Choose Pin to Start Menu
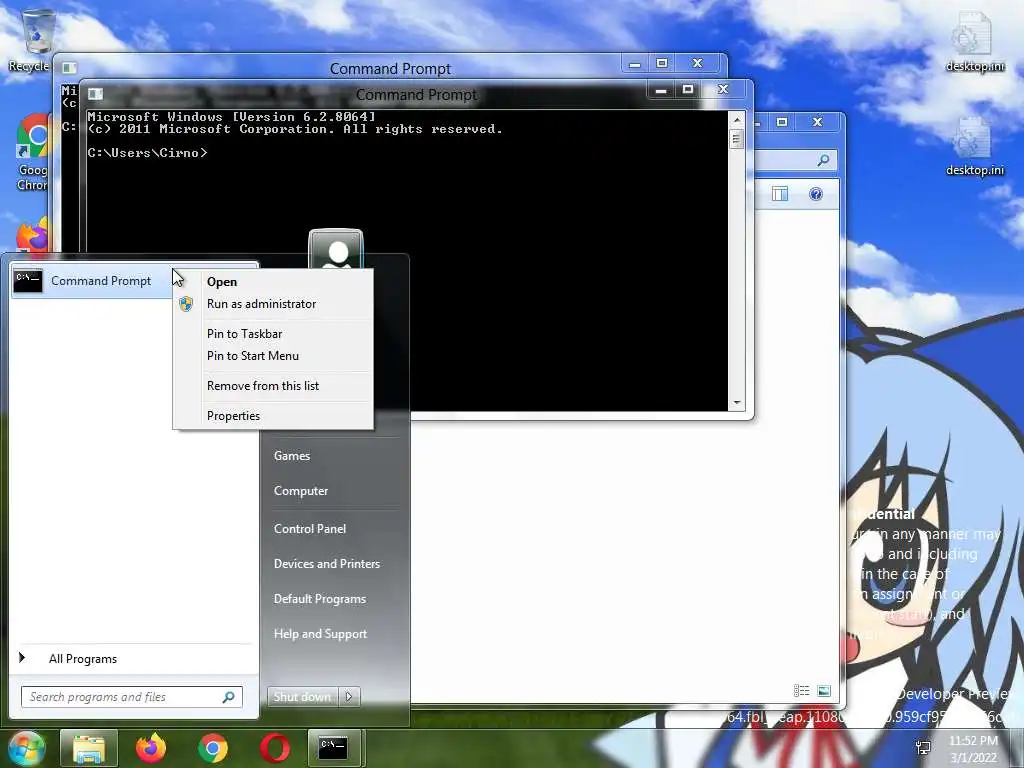Viewport: 1024px width, 768px height. pos(253,356)
